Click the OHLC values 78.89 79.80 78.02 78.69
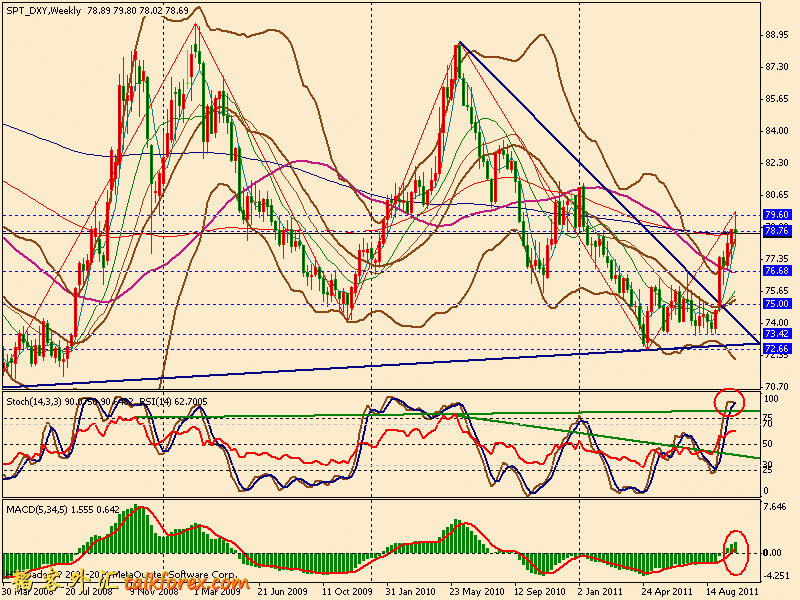This screenshot has width=800, height=600. (138, 10)
